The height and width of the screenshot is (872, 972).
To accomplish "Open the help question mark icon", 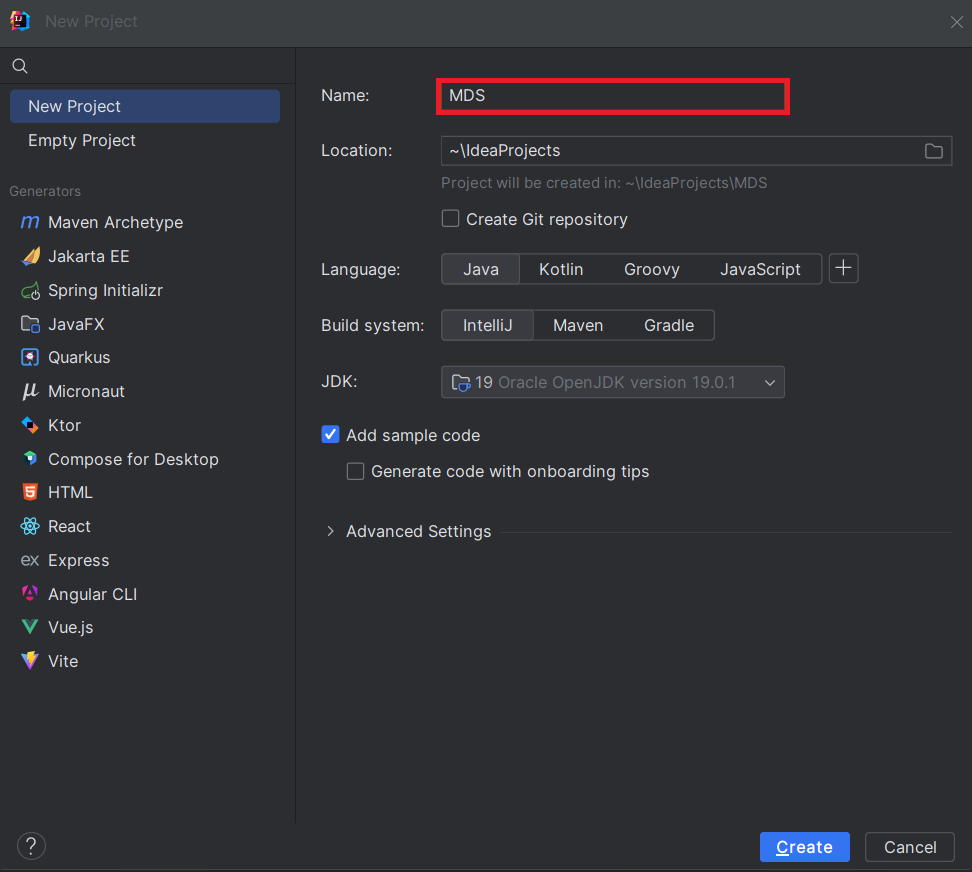I will [x=31, y=846].
